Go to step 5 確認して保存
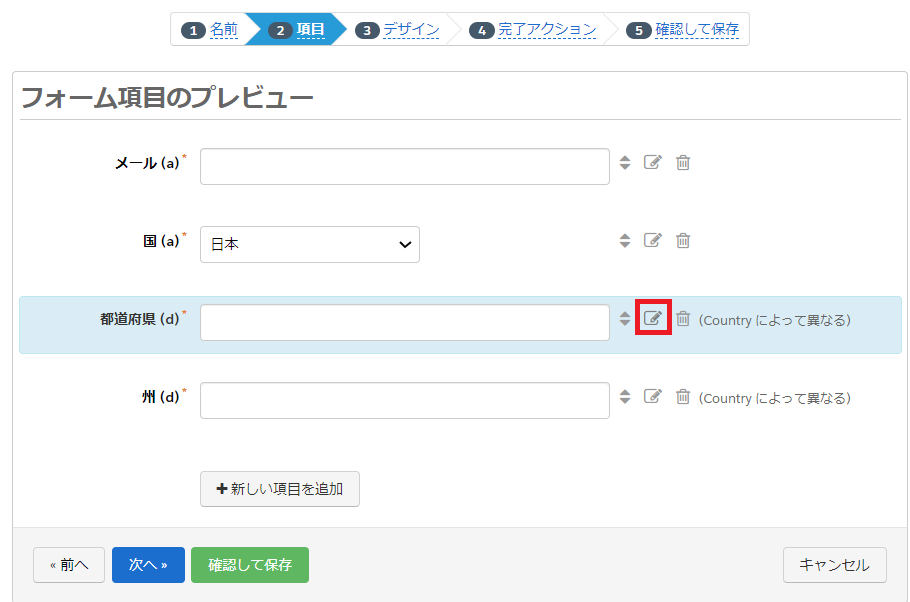Viewport: 910px width, 602px height. tap(697, 29)
